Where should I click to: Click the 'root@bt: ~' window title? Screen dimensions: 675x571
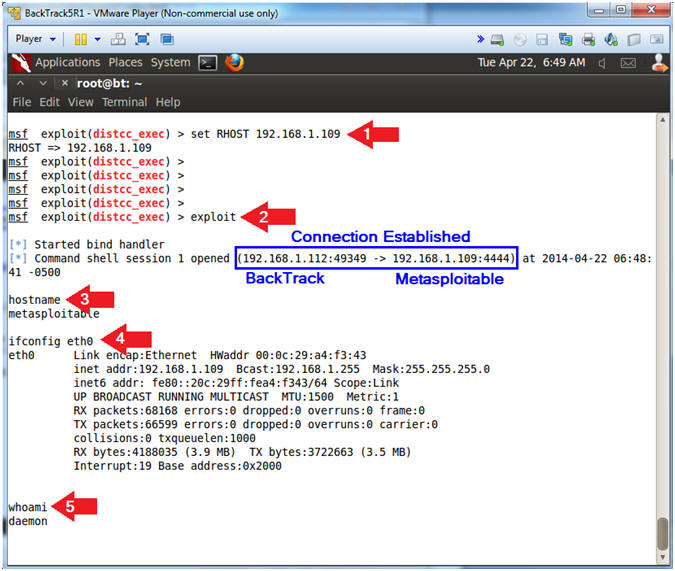pyautogui.click(x=109, y=84)
